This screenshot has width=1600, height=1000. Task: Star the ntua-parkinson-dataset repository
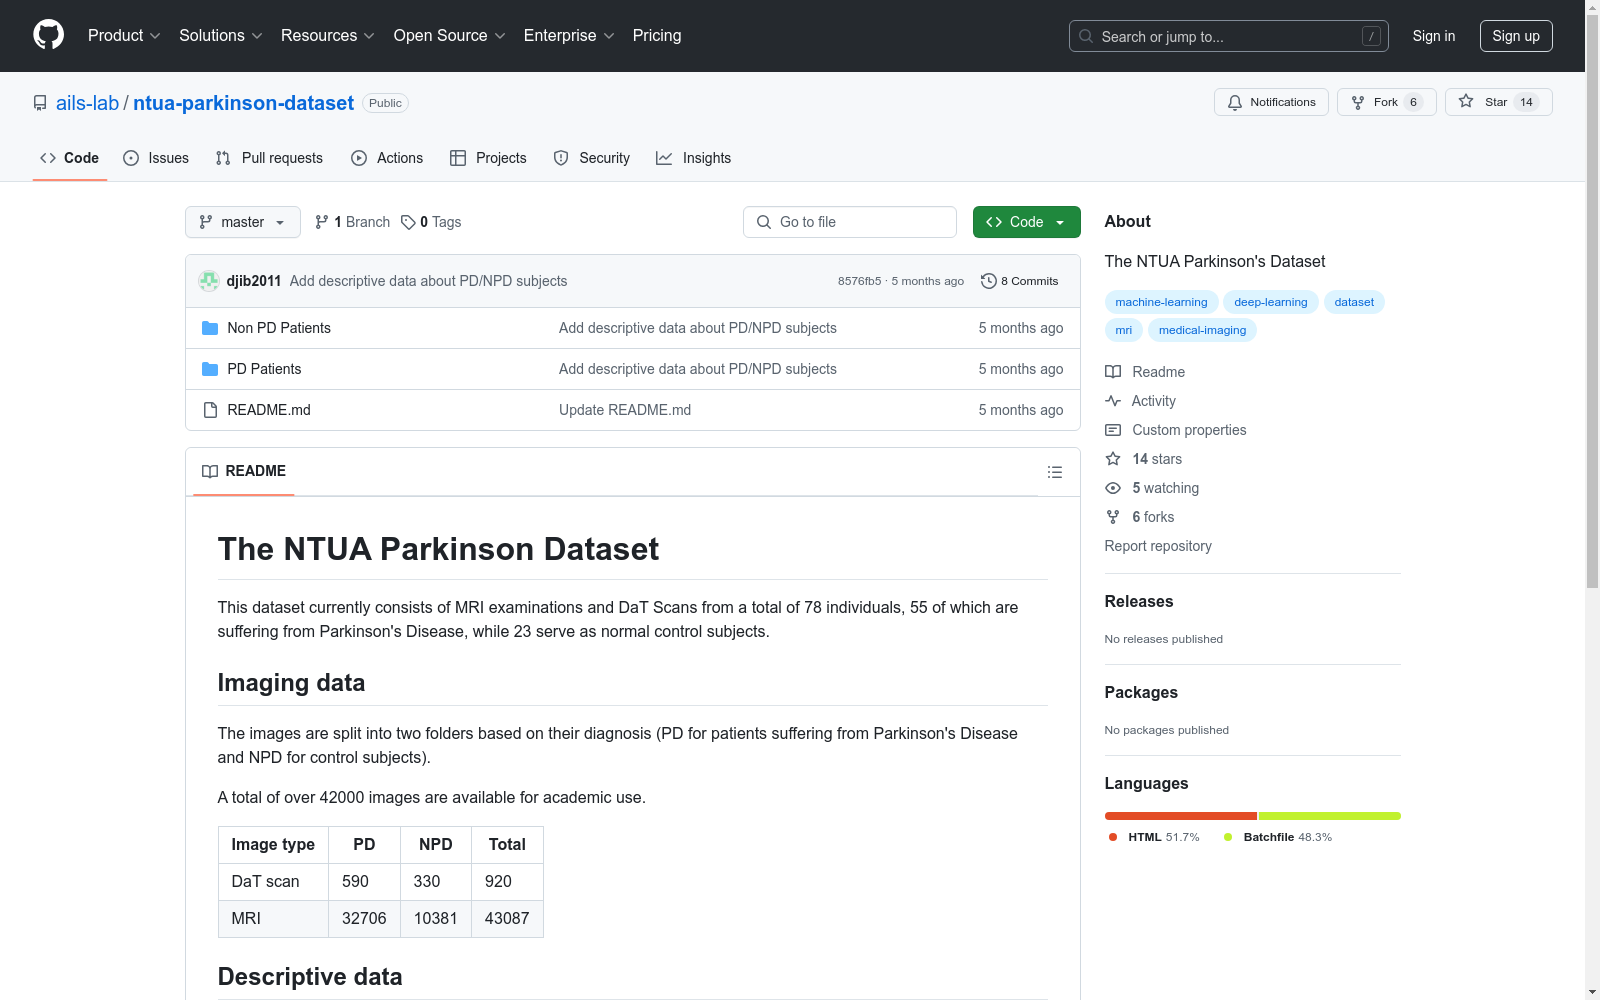pos(1498,102)
